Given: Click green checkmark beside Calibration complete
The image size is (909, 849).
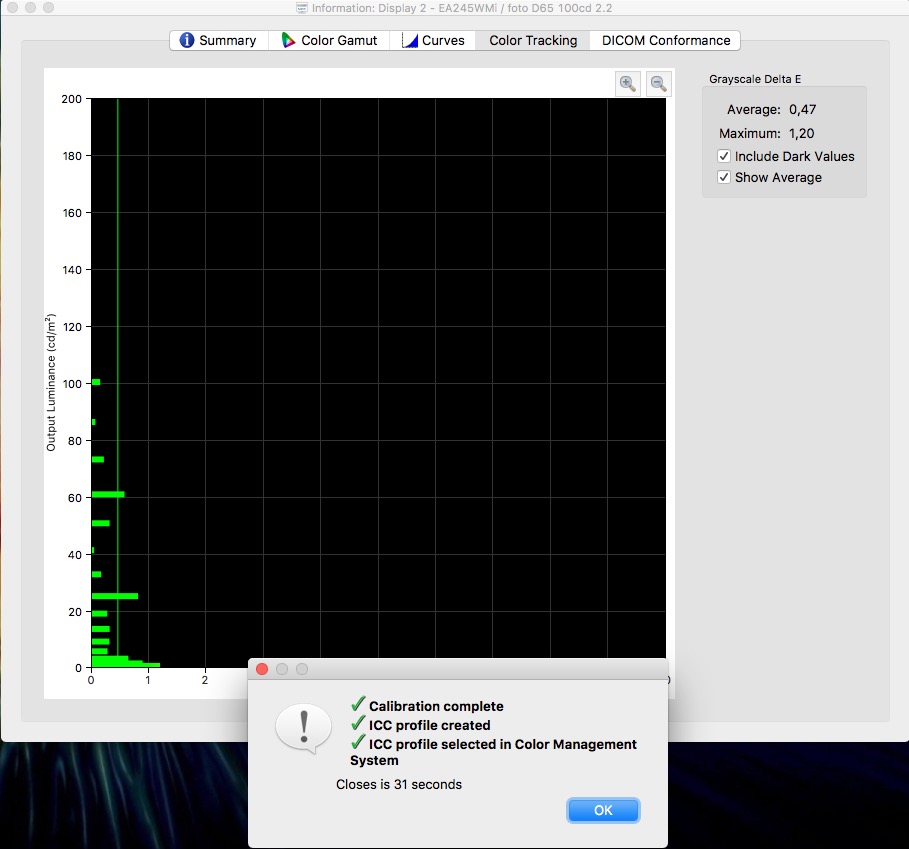Looking at the screenshot, I should click(358, 705).
